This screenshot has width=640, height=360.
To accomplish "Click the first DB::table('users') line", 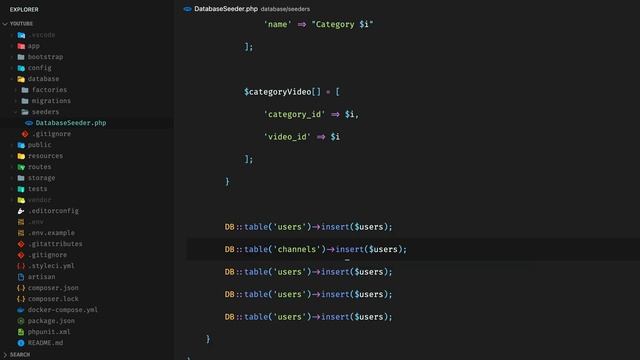I will click(308, 227).
